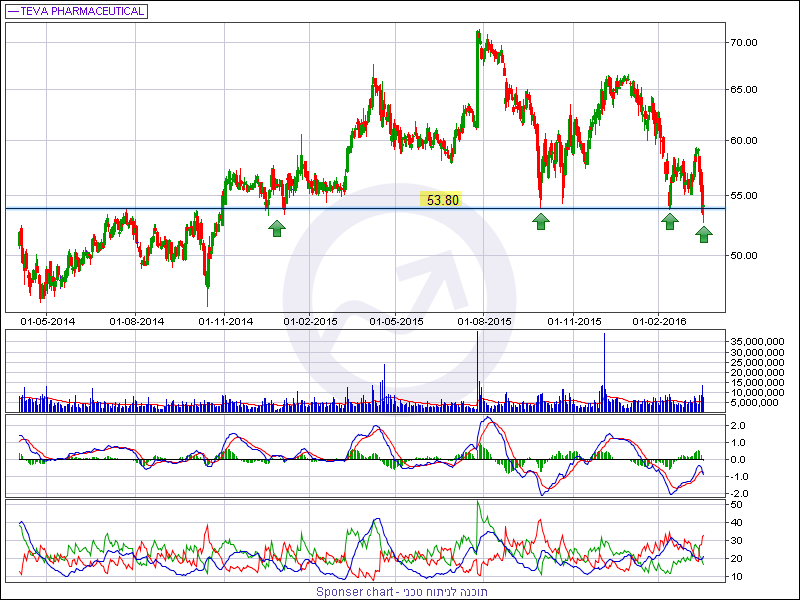Click the 01-08-2014 date label
This screenshot has height=600, width=800.
coord(137,321)
